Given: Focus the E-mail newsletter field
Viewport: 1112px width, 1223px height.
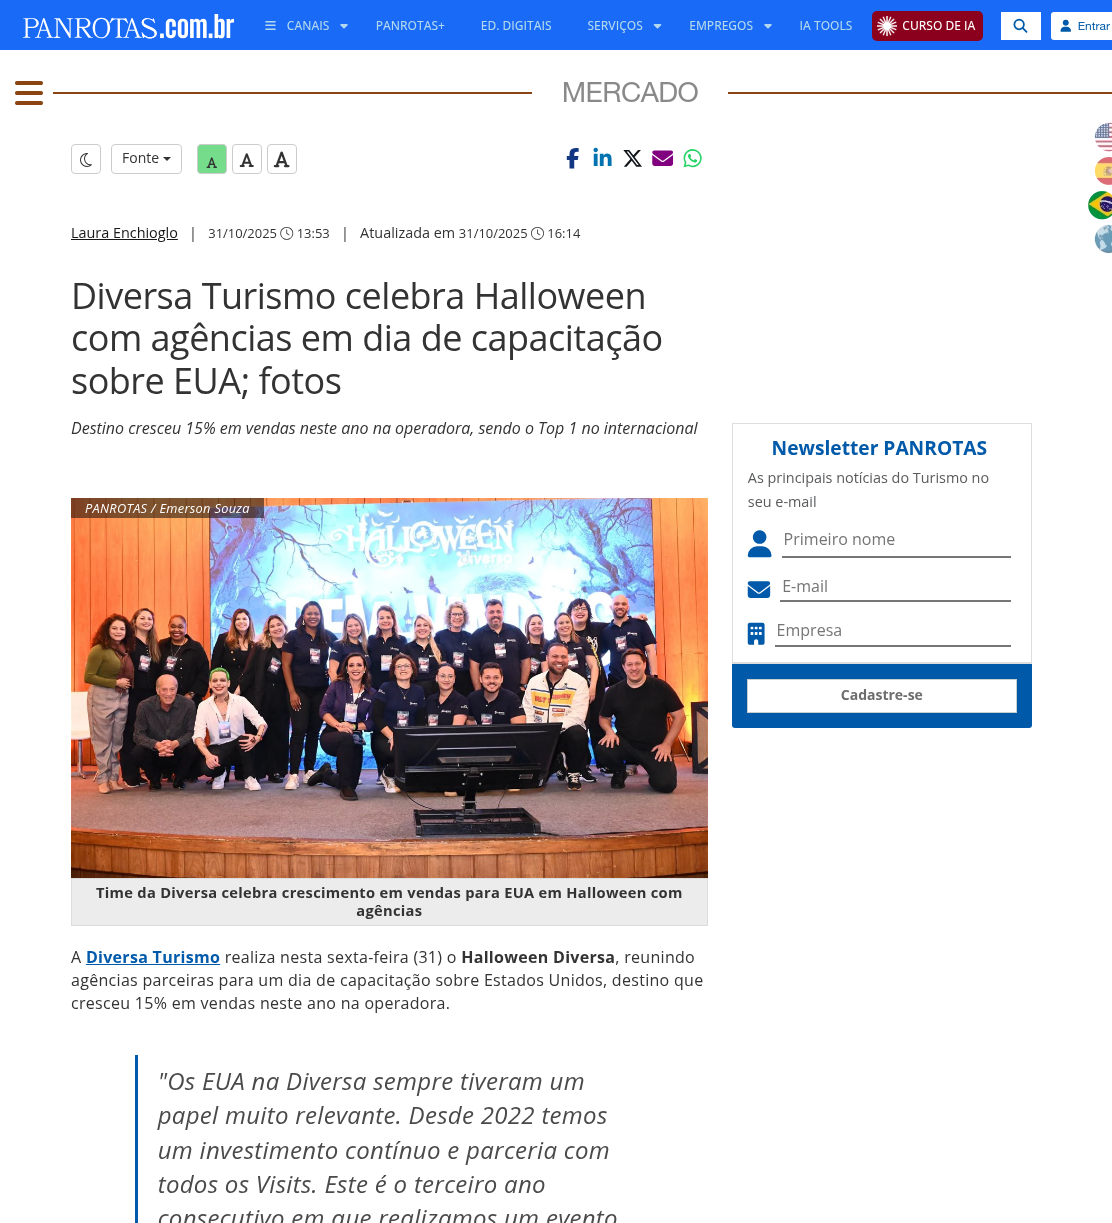Looking at the screenshot, I should (895, 587).
